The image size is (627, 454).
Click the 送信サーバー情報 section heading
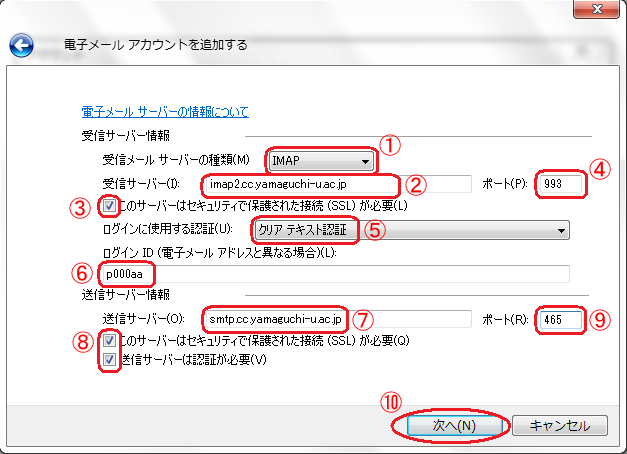[126, 295]
